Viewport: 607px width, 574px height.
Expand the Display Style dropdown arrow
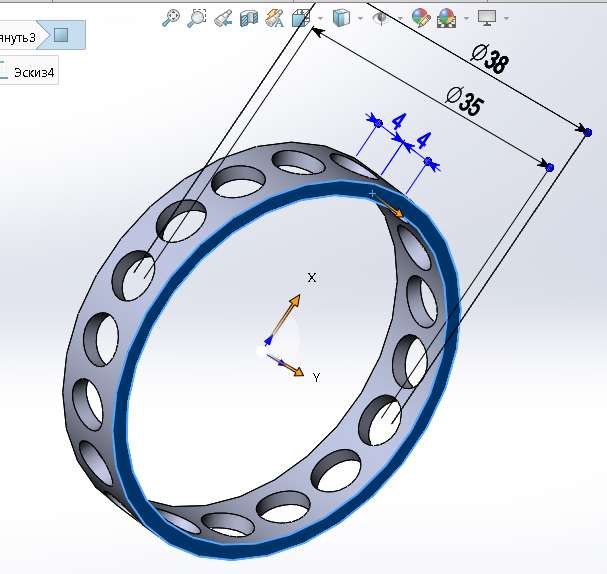point(360,18)
